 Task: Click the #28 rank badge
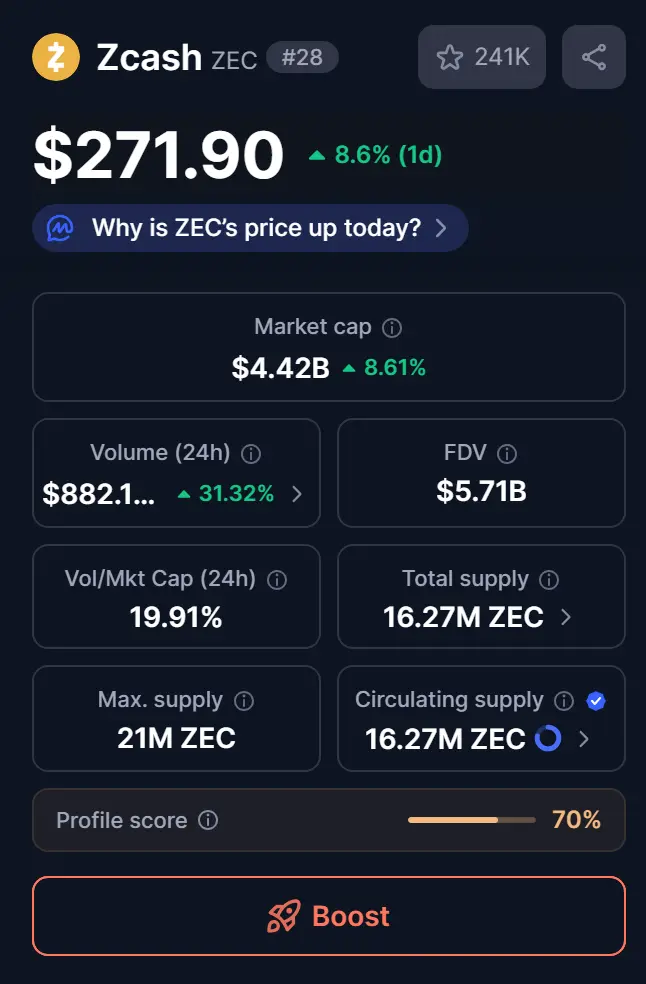tap(302, 57)
